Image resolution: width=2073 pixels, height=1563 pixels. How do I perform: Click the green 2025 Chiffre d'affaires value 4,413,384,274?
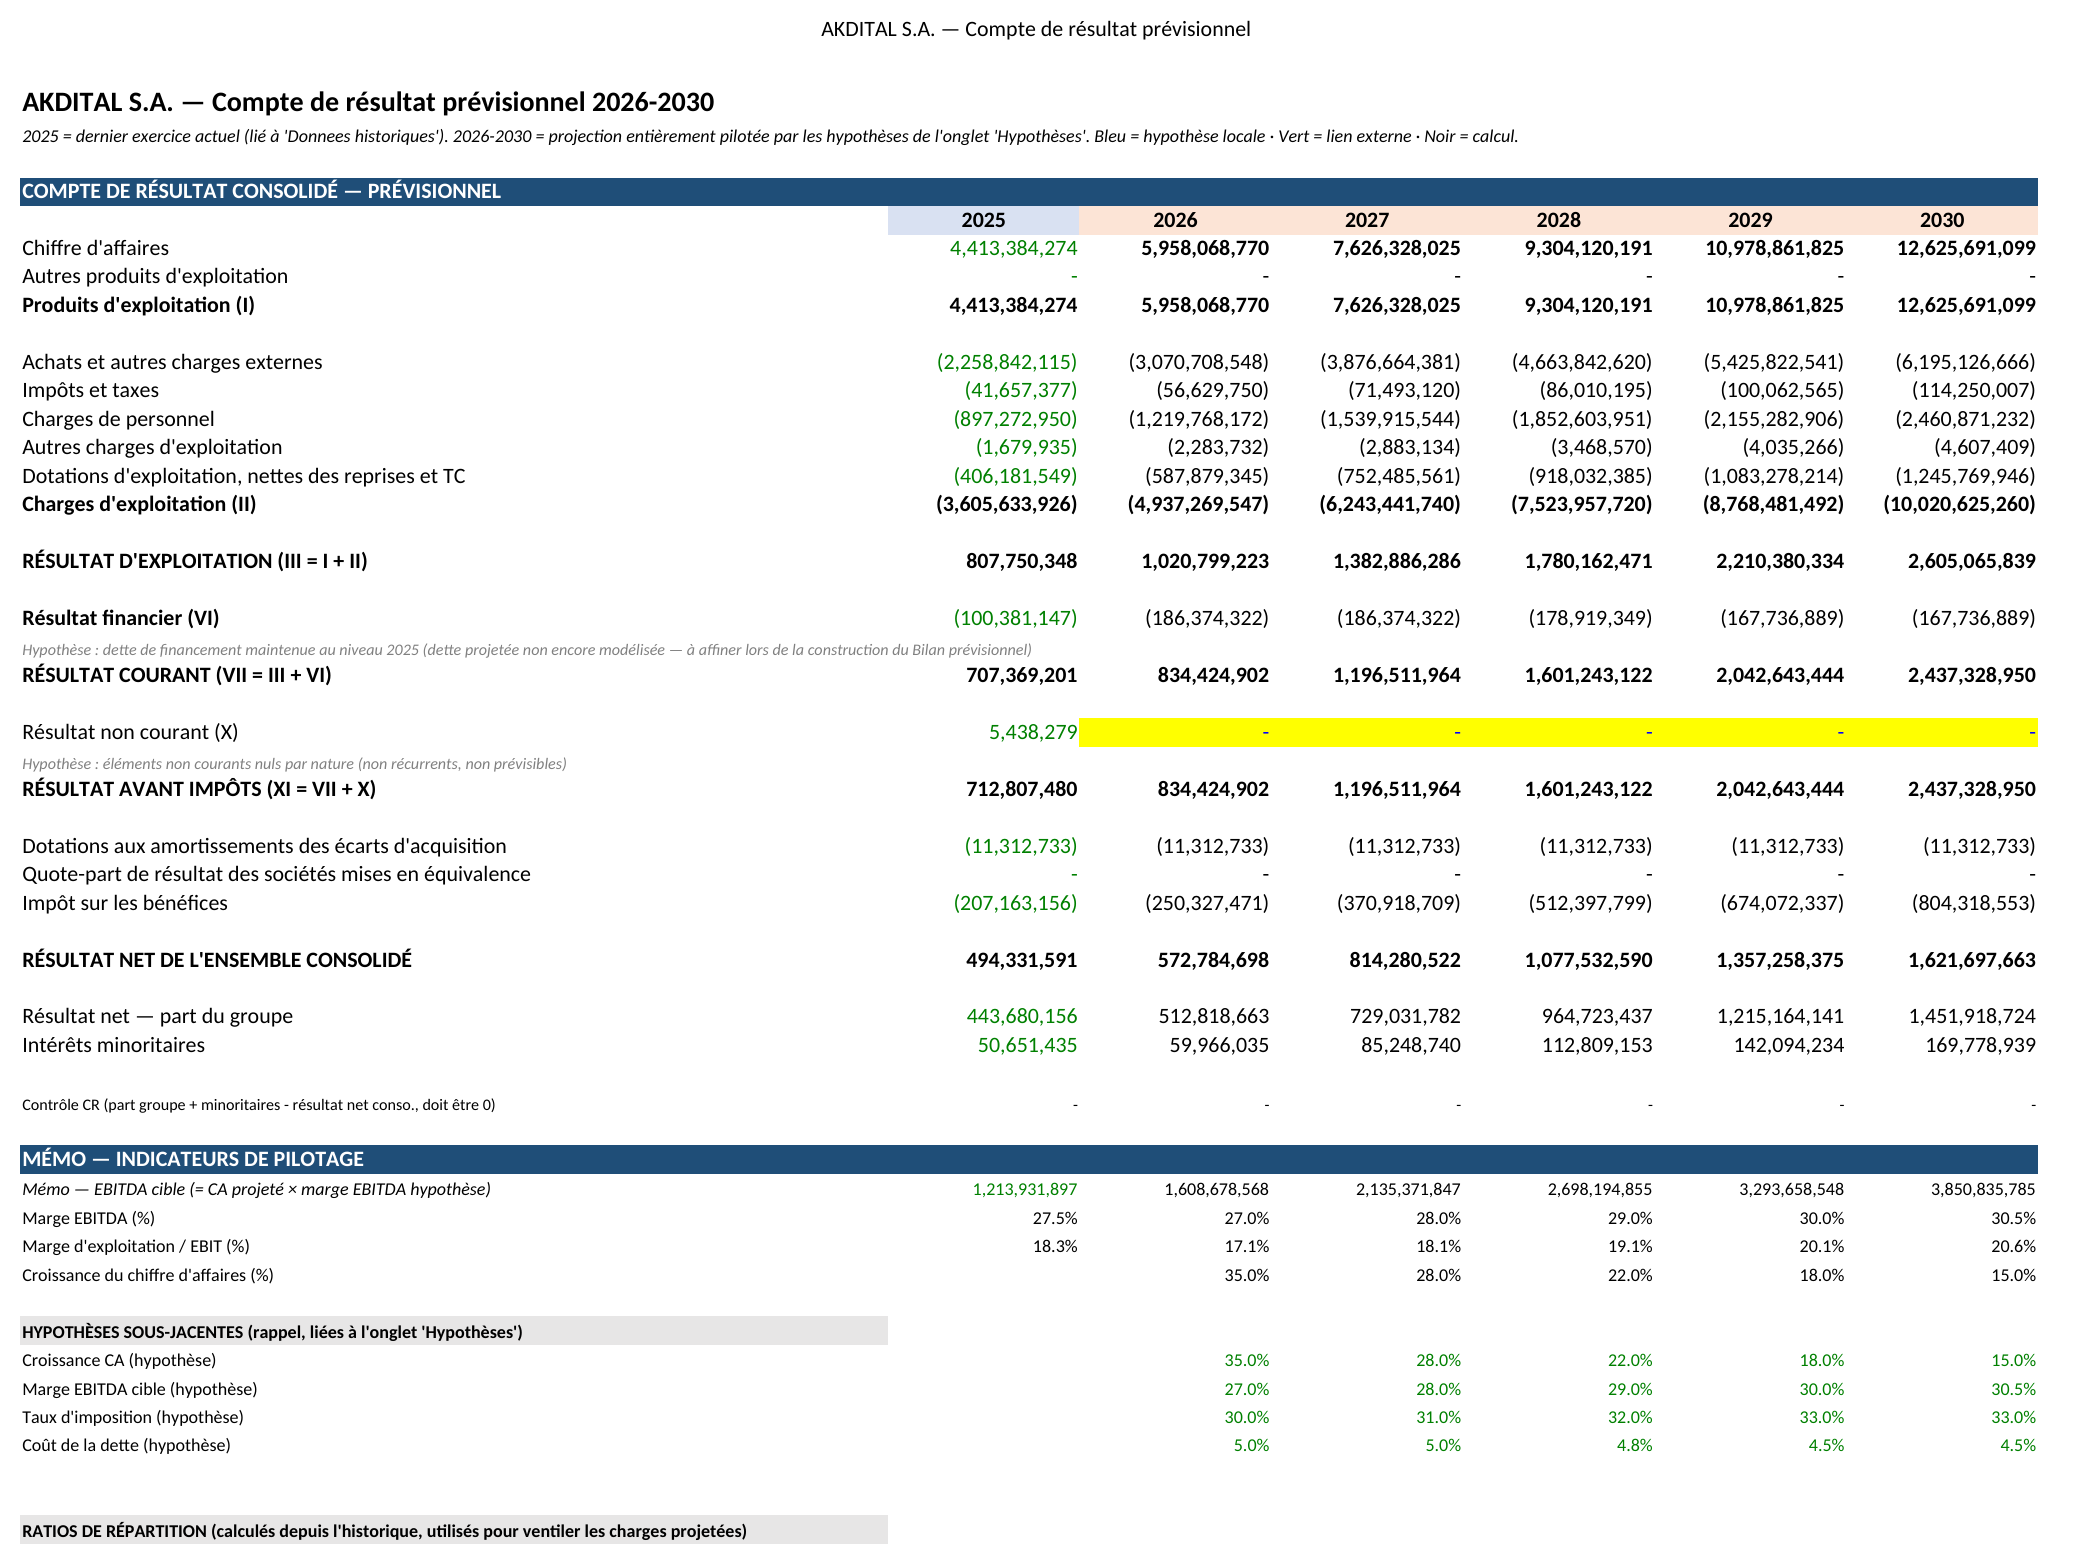1013,248
